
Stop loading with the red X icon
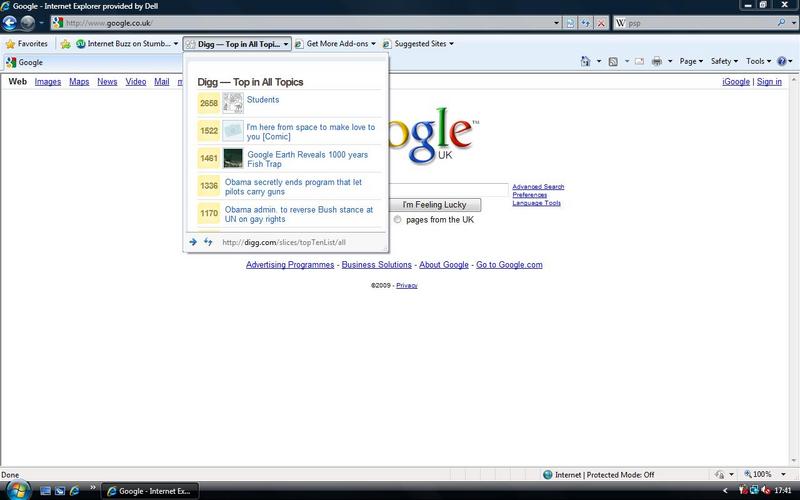point(601,23)
